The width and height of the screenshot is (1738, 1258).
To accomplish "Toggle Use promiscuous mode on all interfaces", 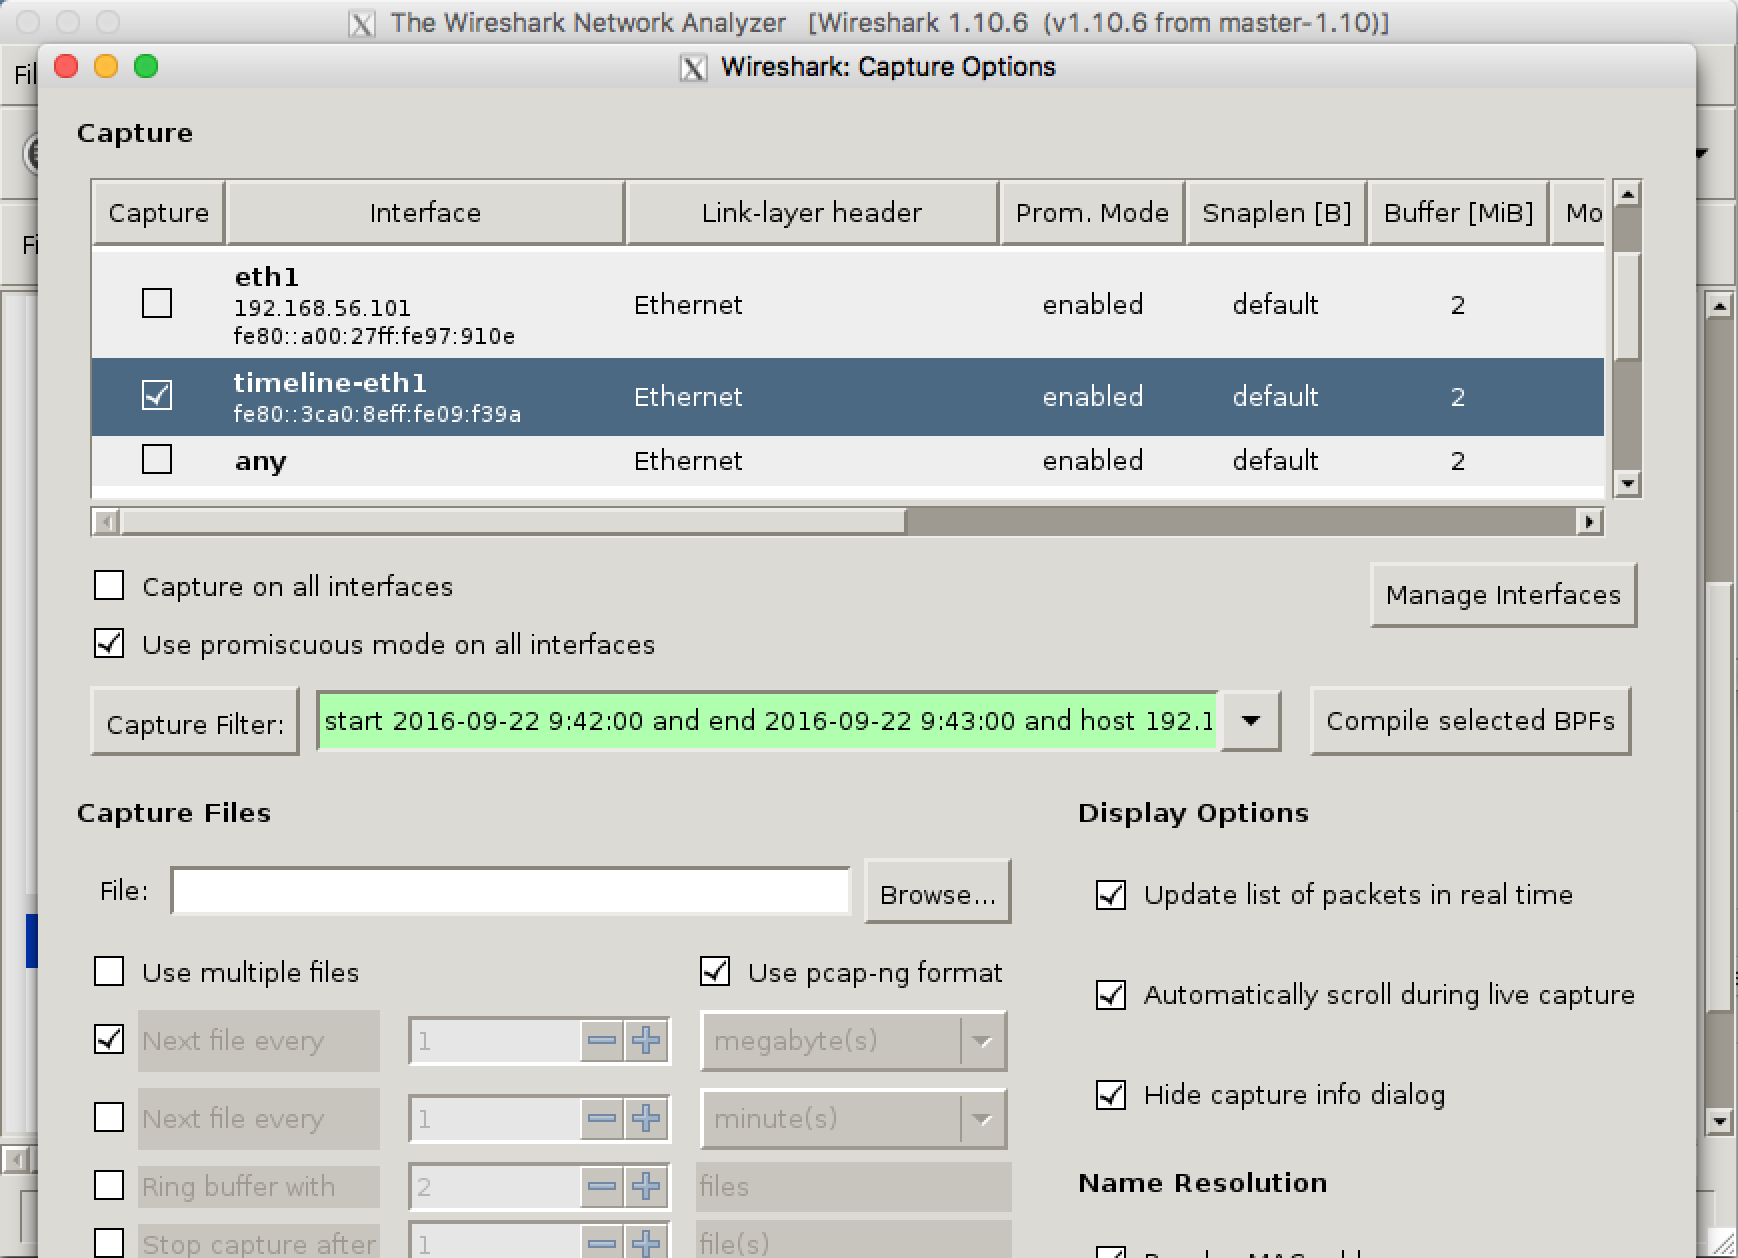I will 109,643.
